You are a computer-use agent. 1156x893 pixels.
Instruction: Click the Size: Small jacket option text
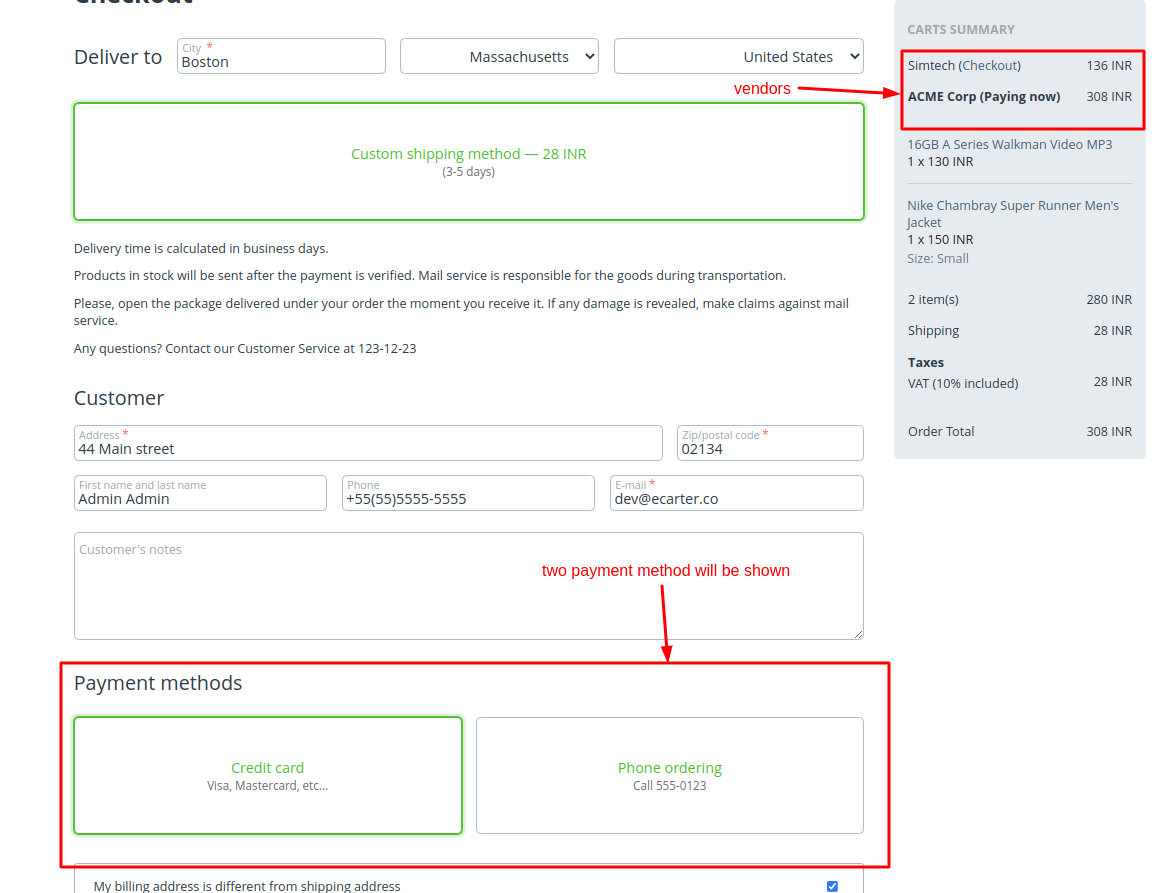tap(938, 259)
